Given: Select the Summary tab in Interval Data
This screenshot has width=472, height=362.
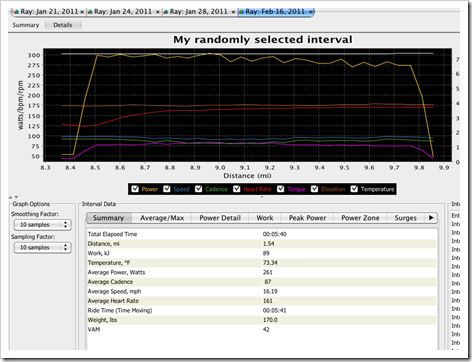Looking at the screenshot, I should click(109, 218).
